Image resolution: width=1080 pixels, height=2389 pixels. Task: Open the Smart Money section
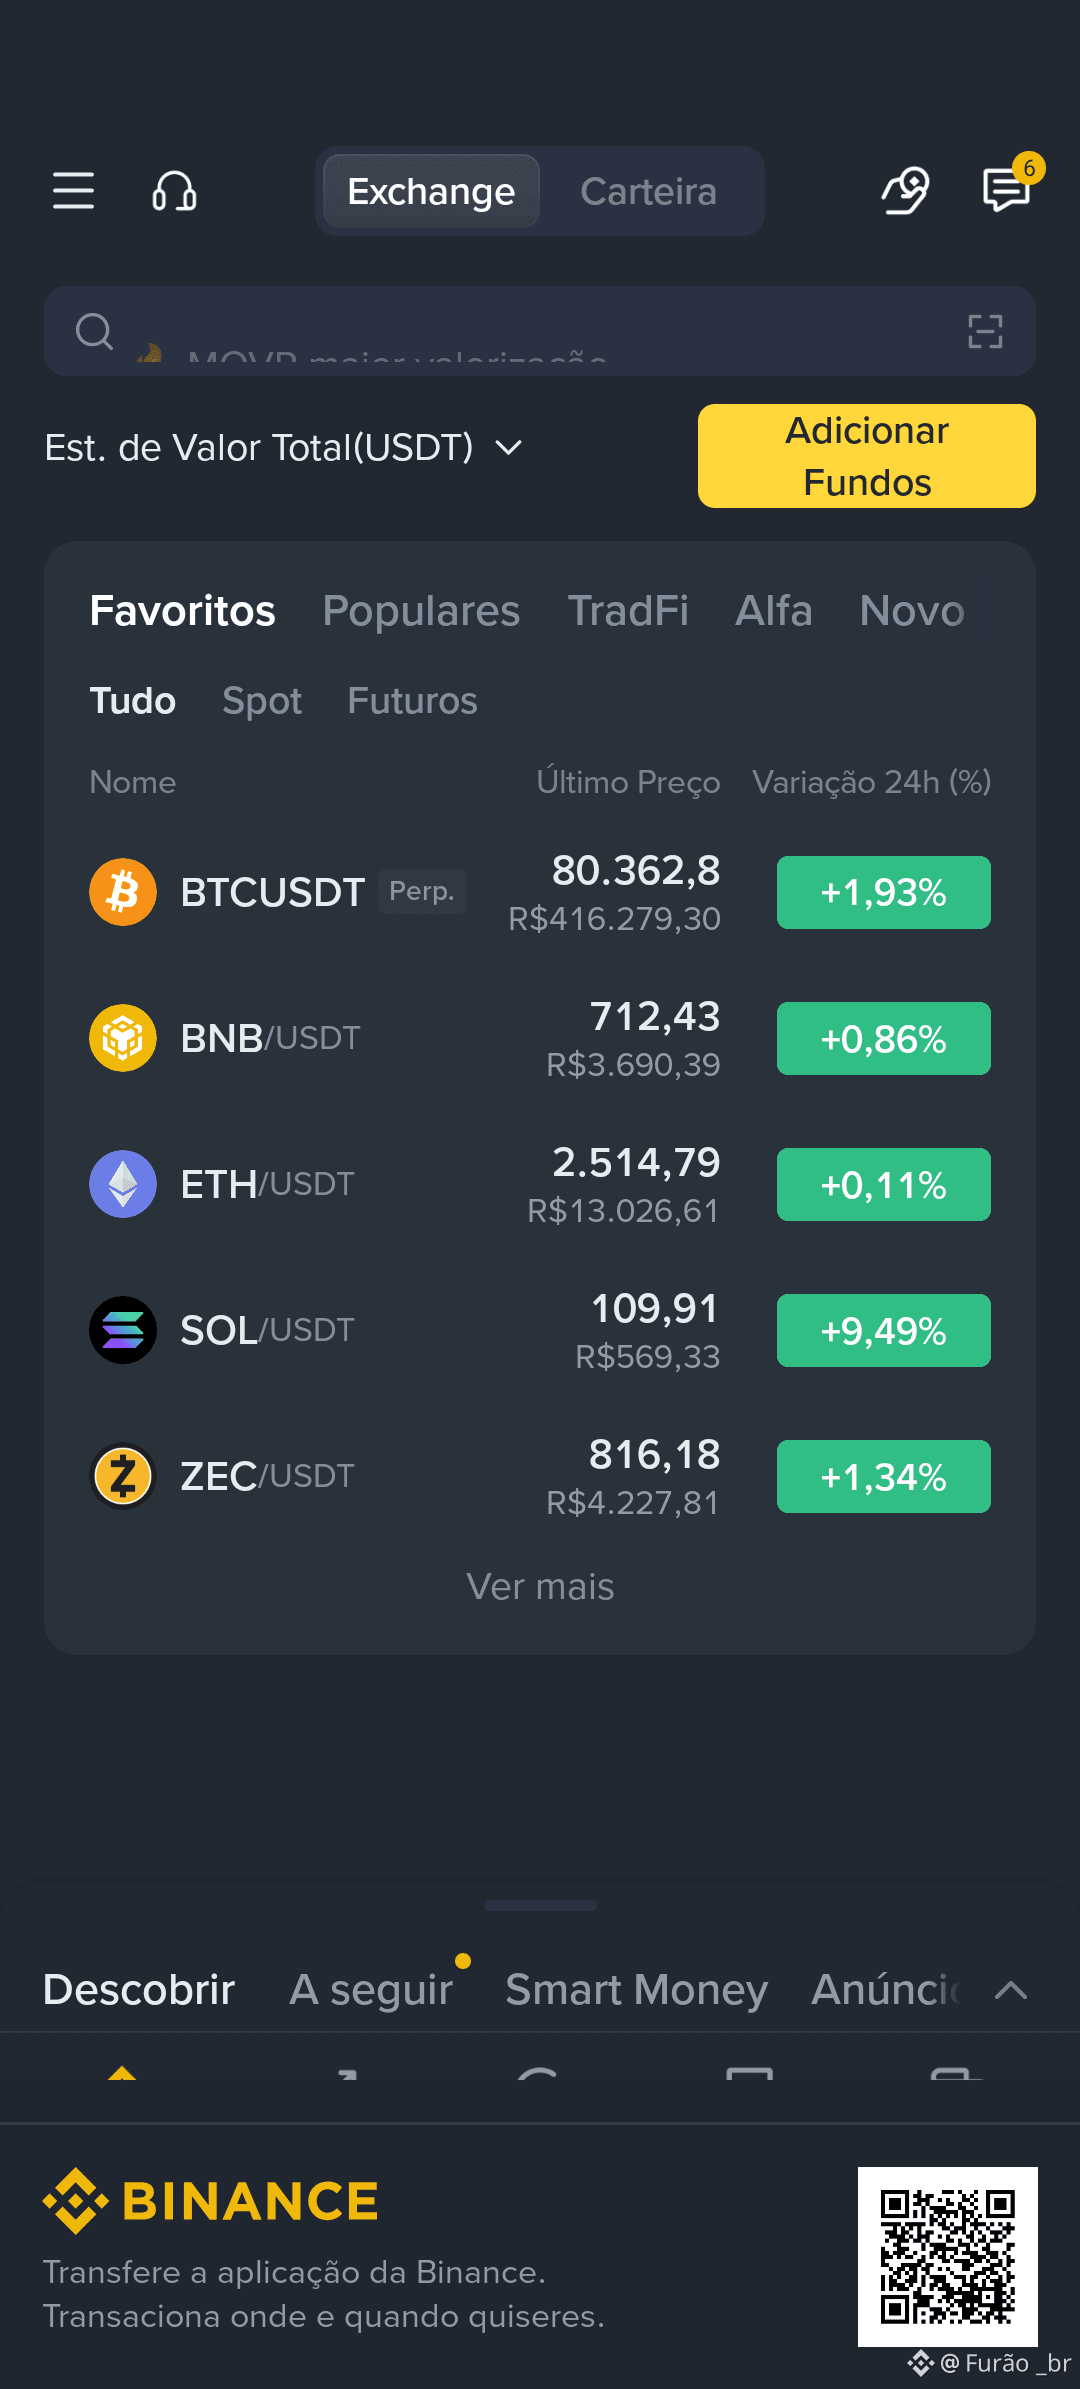637,1990
